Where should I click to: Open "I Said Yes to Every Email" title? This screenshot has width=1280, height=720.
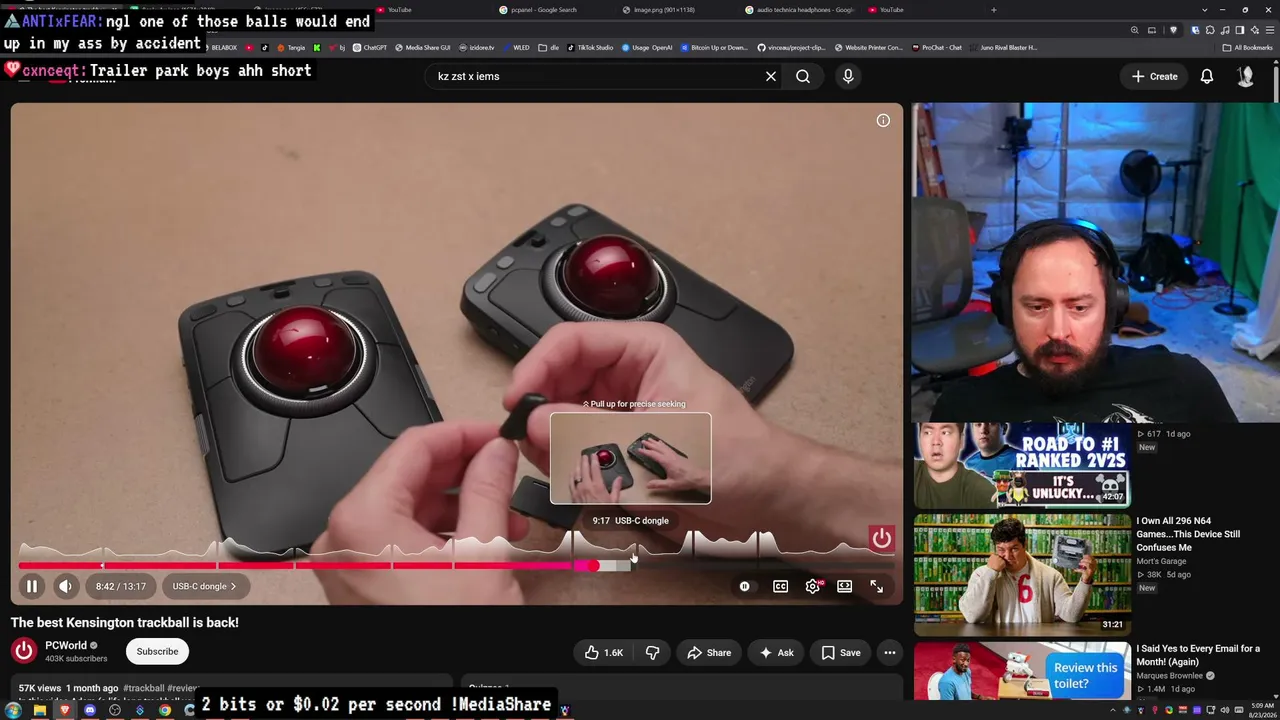point(1198,655)
